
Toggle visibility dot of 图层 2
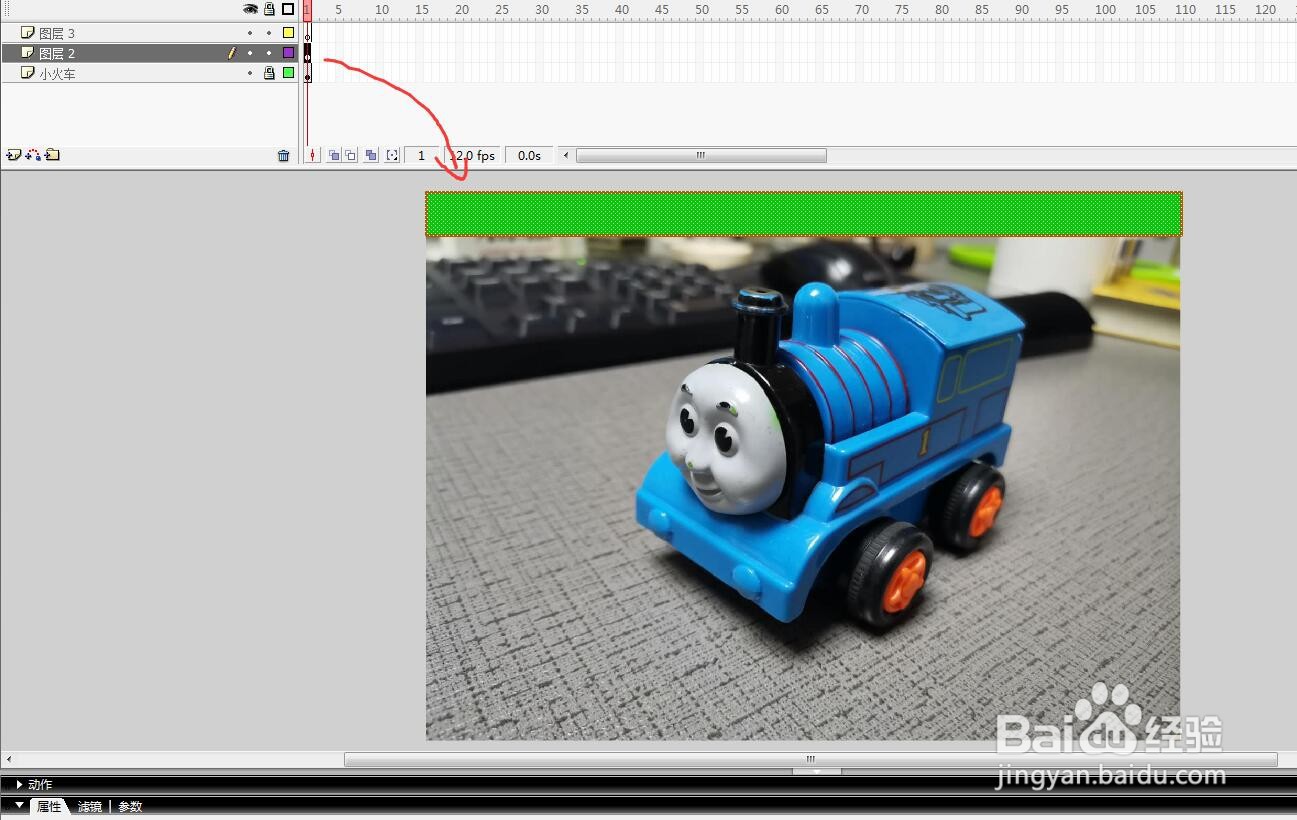250,53
